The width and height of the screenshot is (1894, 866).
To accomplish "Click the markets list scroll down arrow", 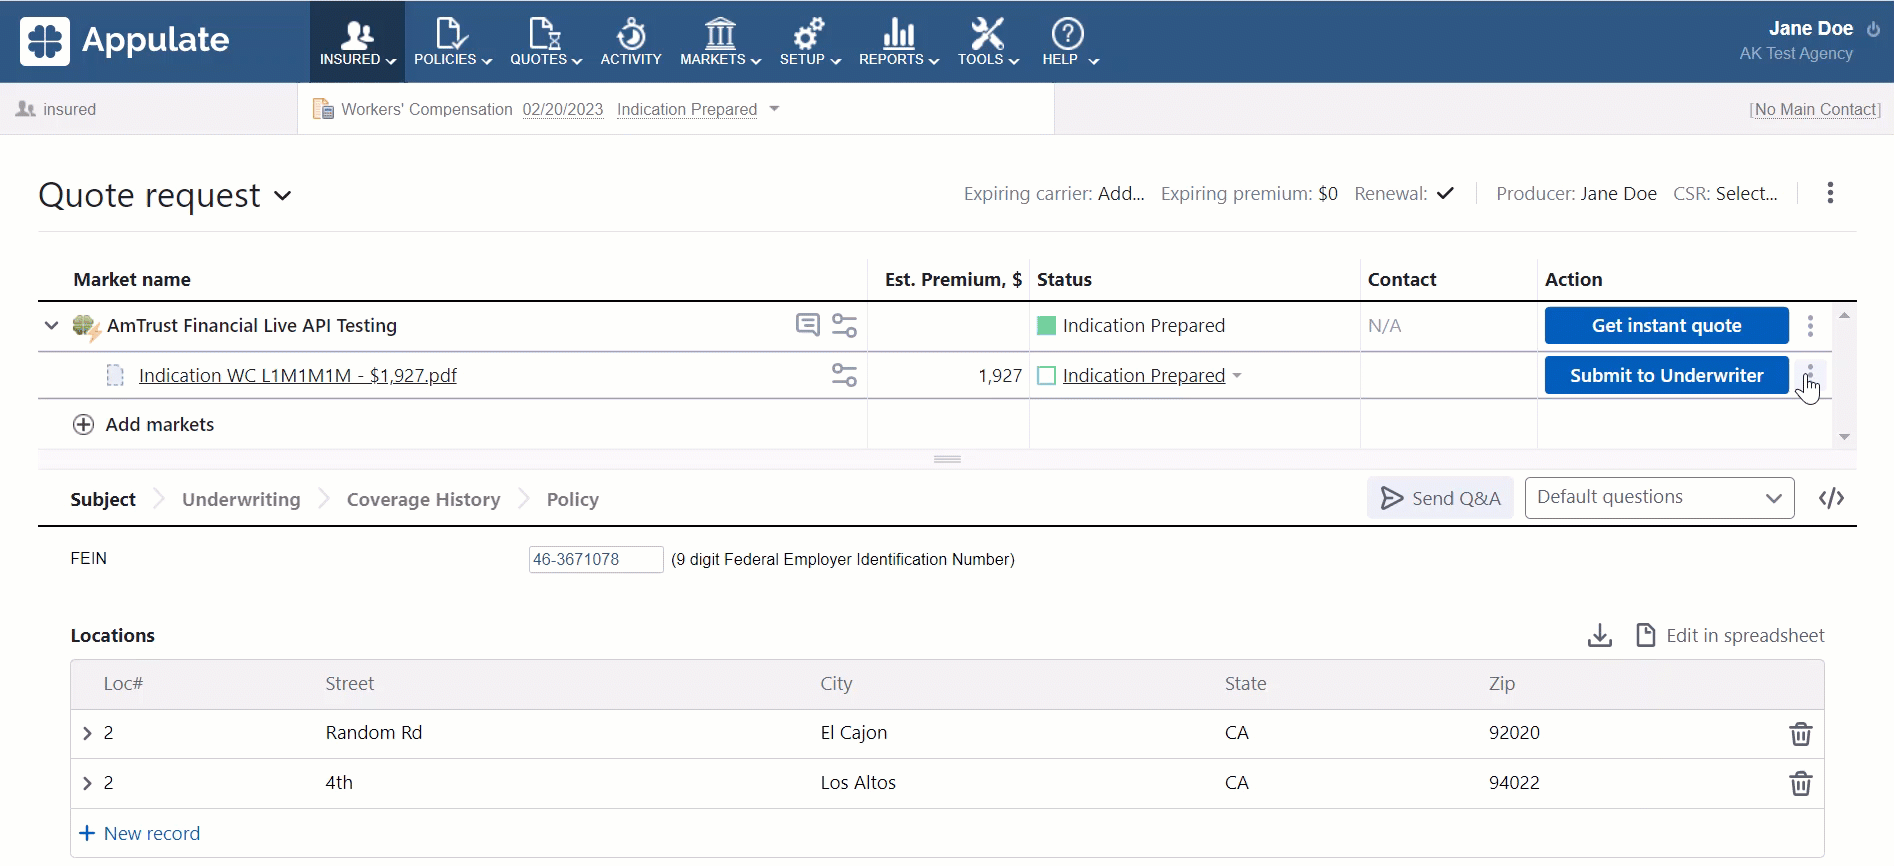I will (x=1844, y=437).
